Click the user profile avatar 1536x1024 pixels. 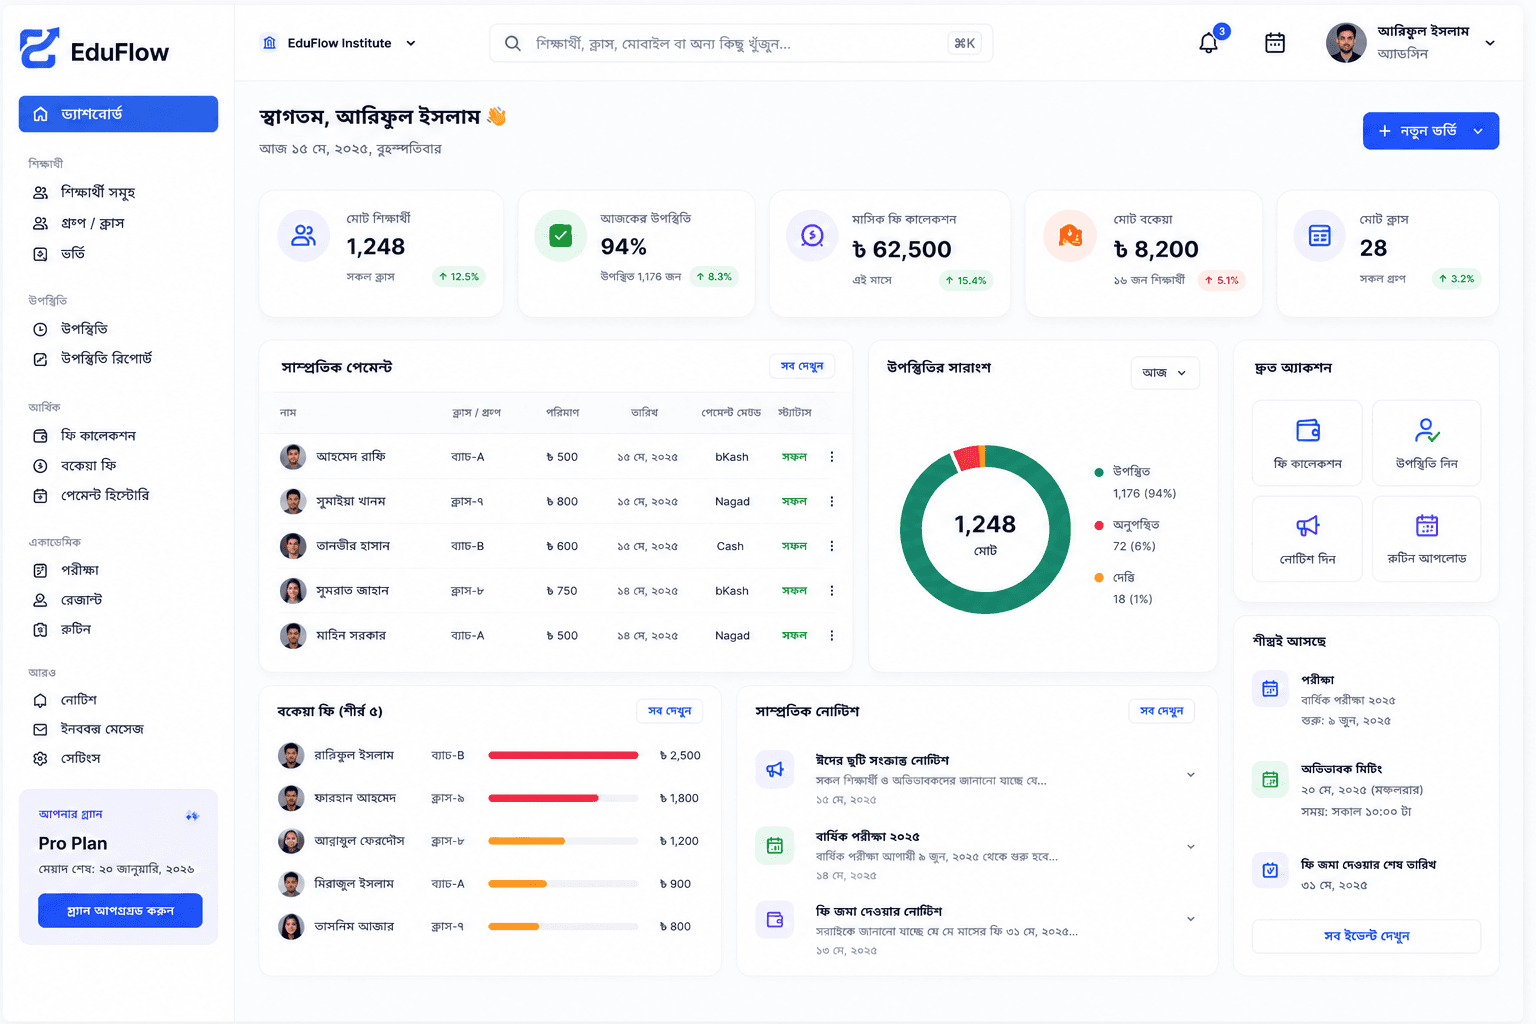(x=1346, y=43)
